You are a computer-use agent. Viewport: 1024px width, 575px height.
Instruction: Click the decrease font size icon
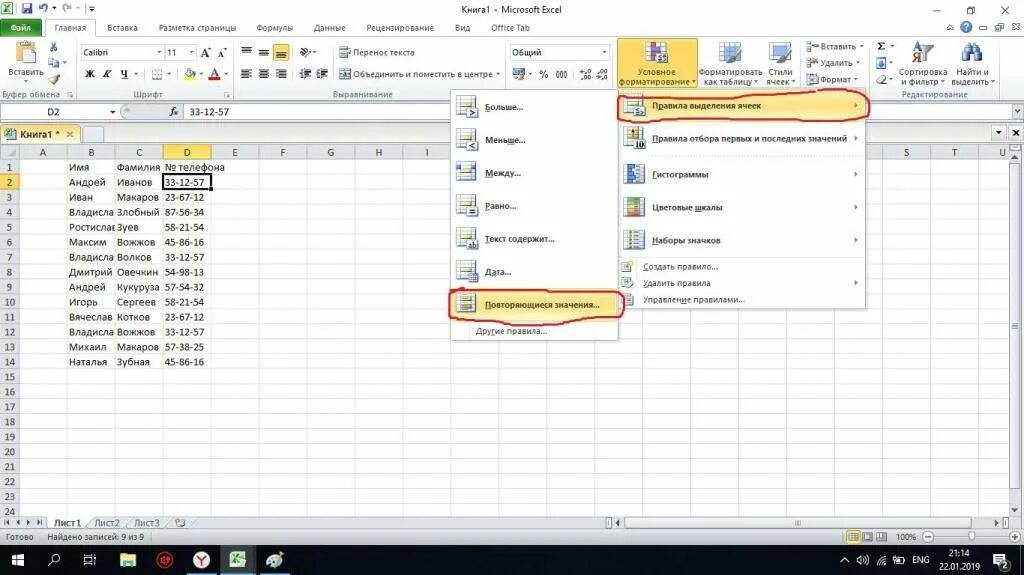tap(222, 52)
